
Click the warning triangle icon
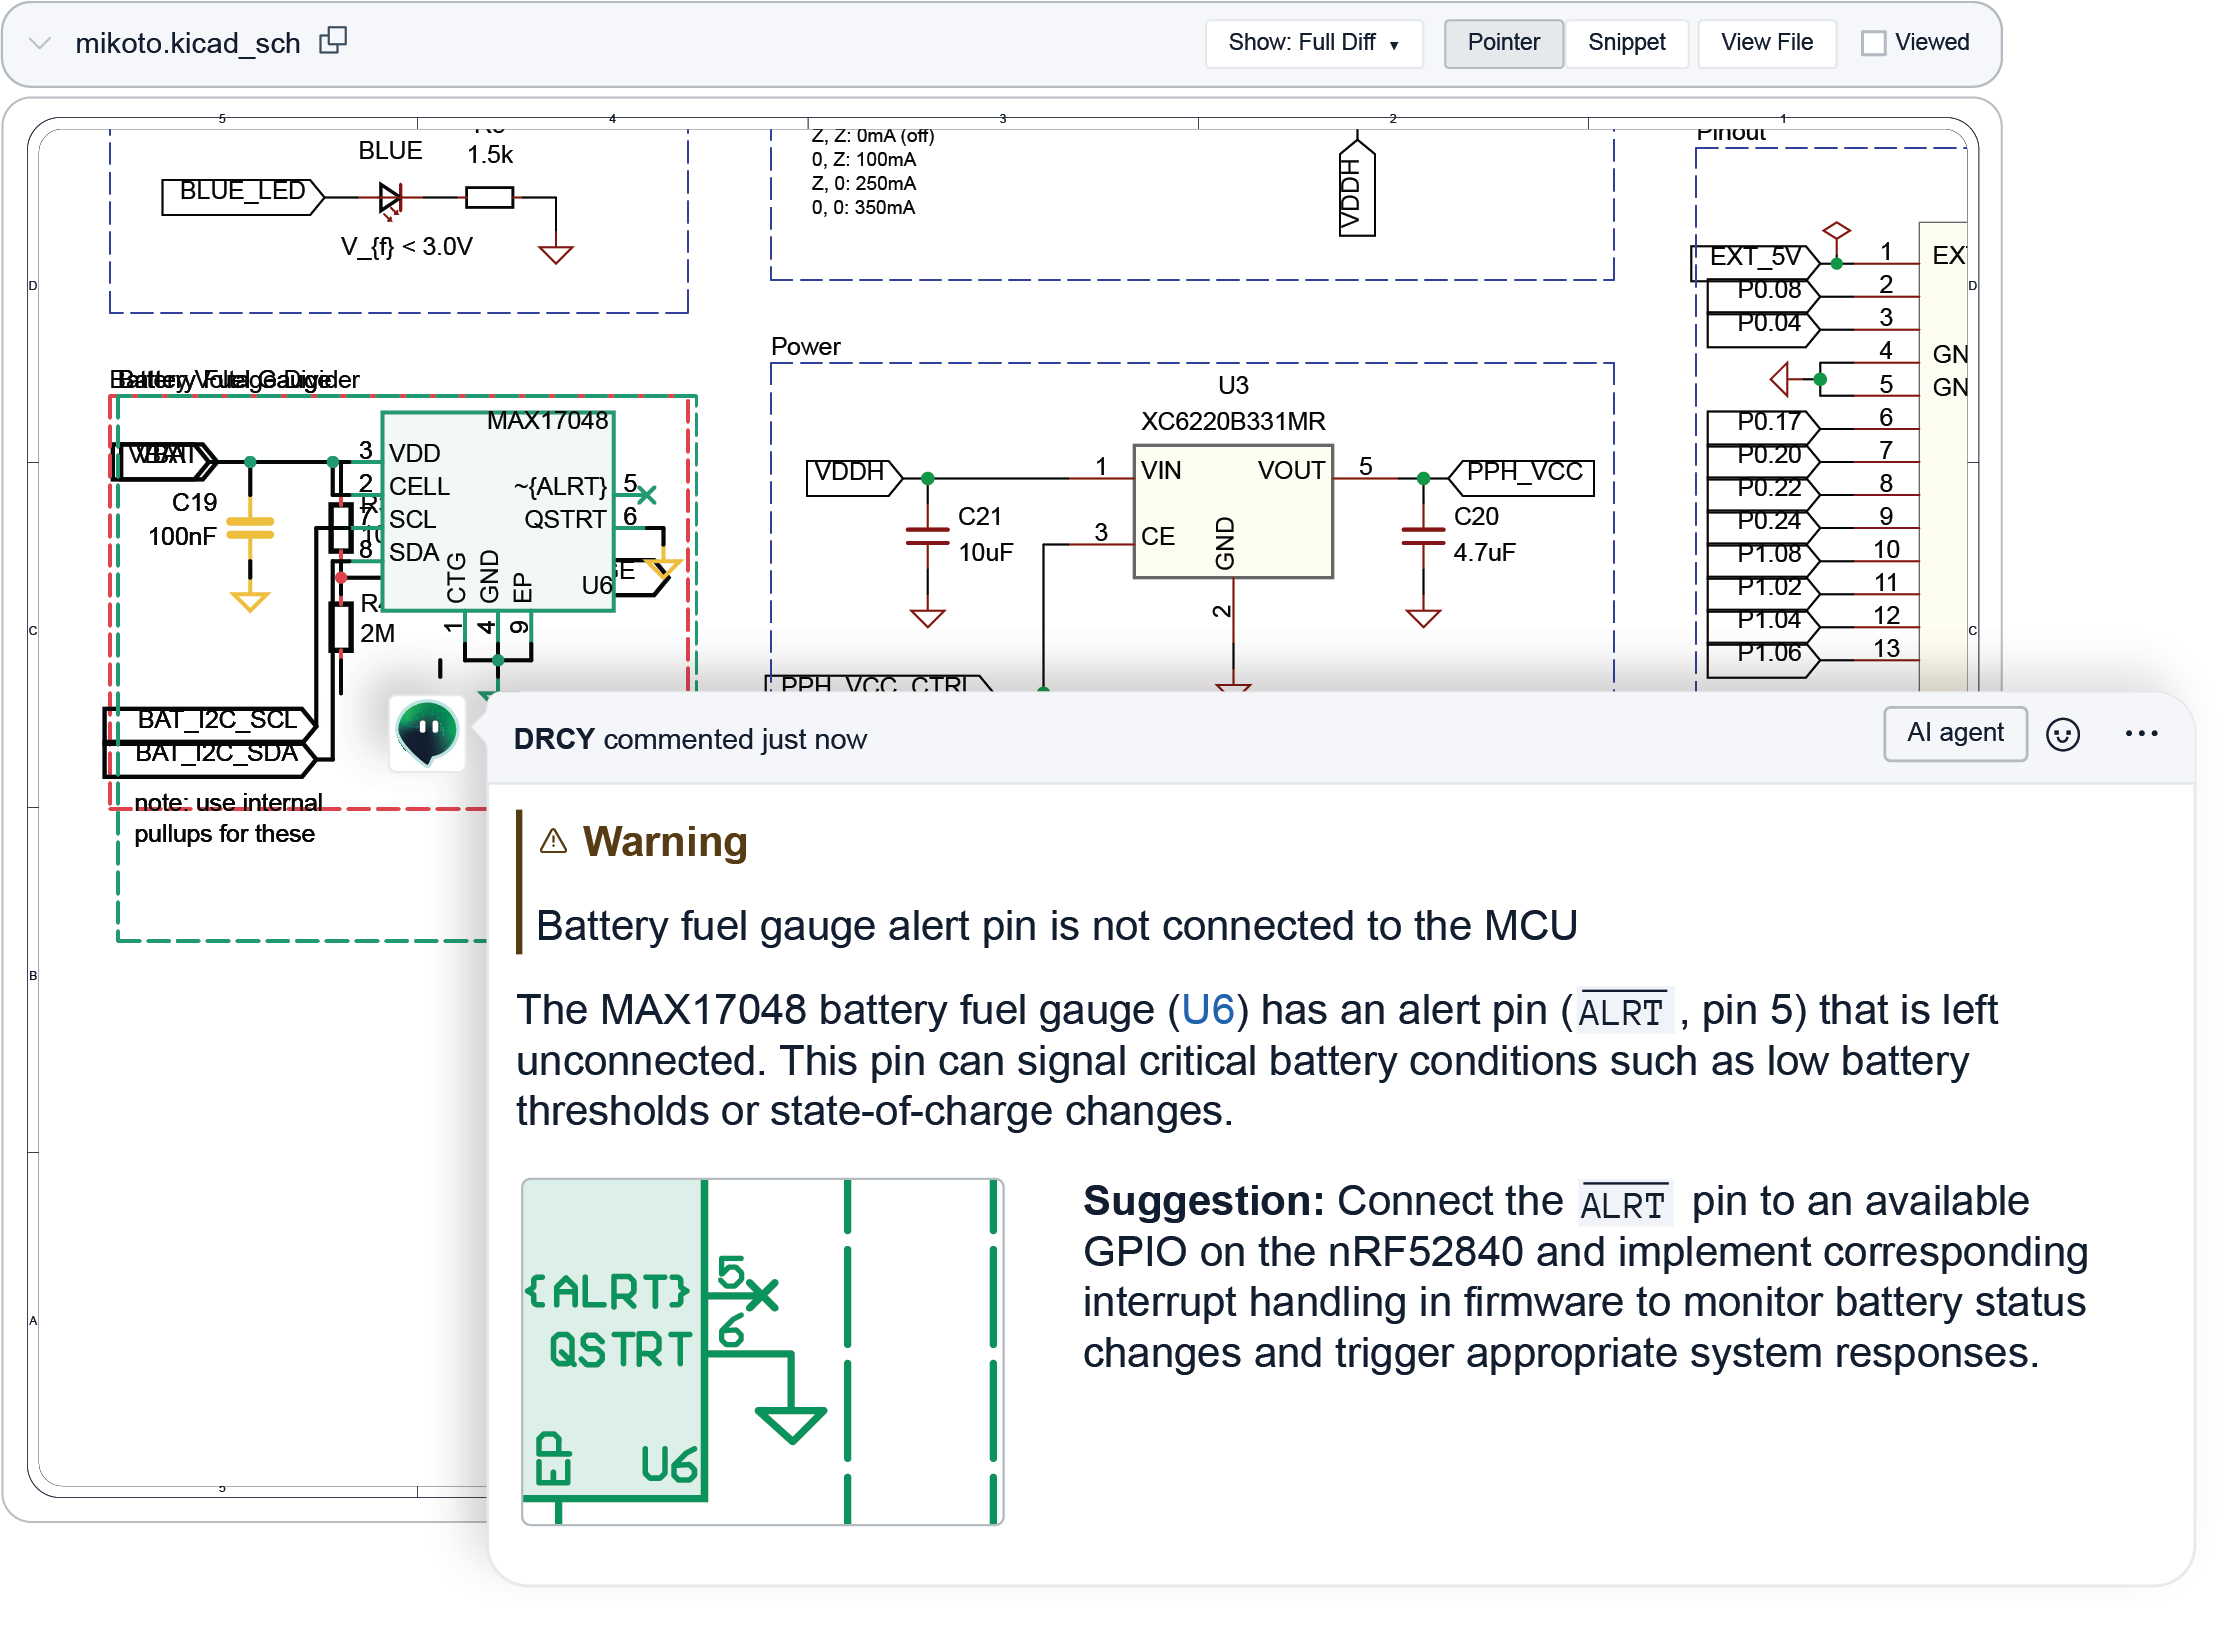tap(553, 841)
